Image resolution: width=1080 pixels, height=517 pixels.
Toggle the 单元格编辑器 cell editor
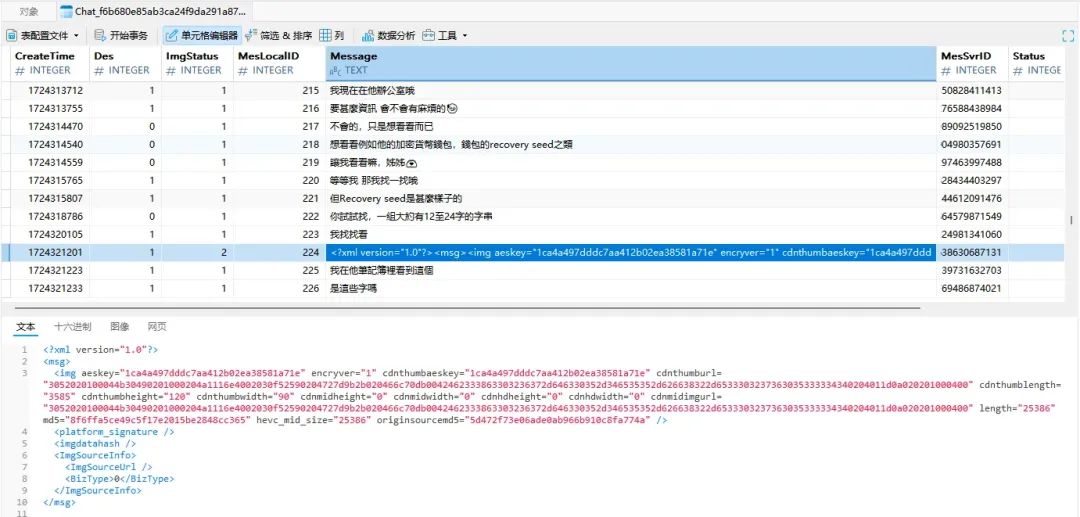click(x=202, y=35)
